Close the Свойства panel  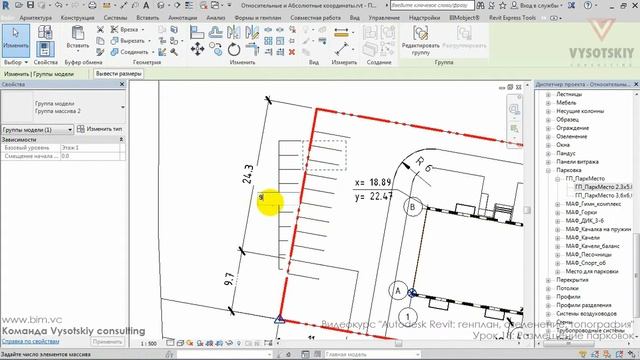(122, 84)
